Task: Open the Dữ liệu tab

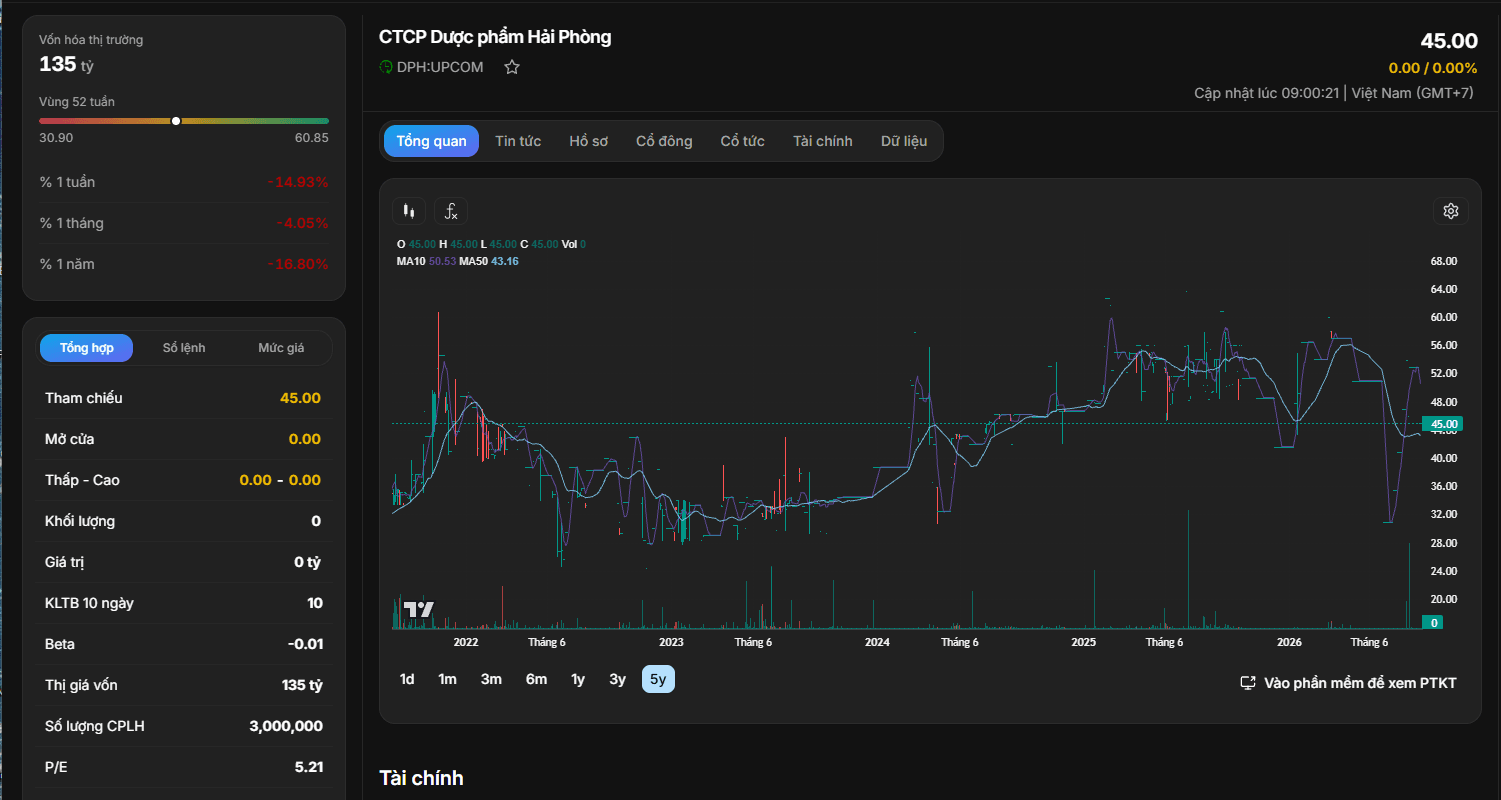Action: click(x=904, y=141)
